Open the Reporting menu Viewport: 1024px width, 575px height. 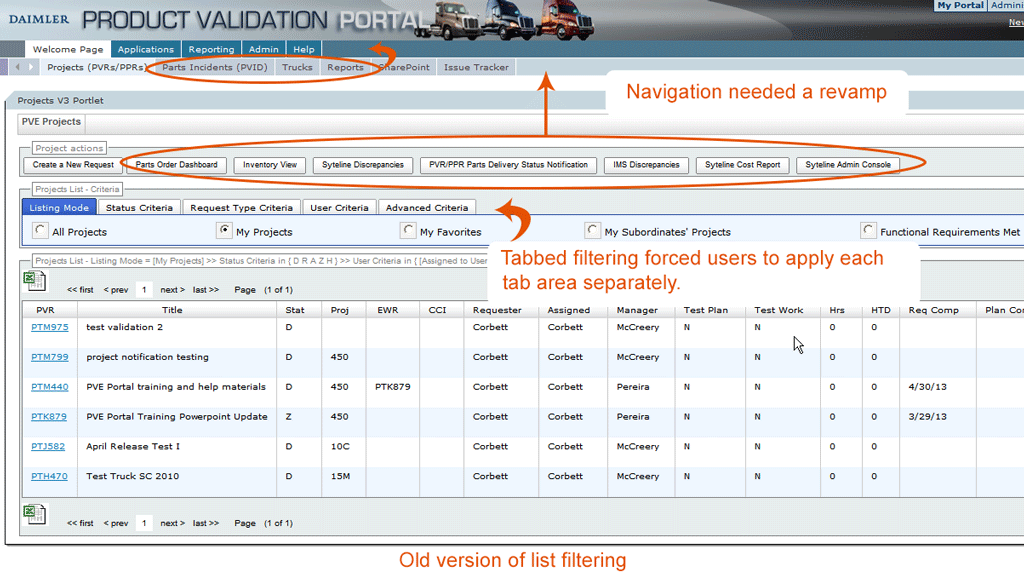click(211, 49)
